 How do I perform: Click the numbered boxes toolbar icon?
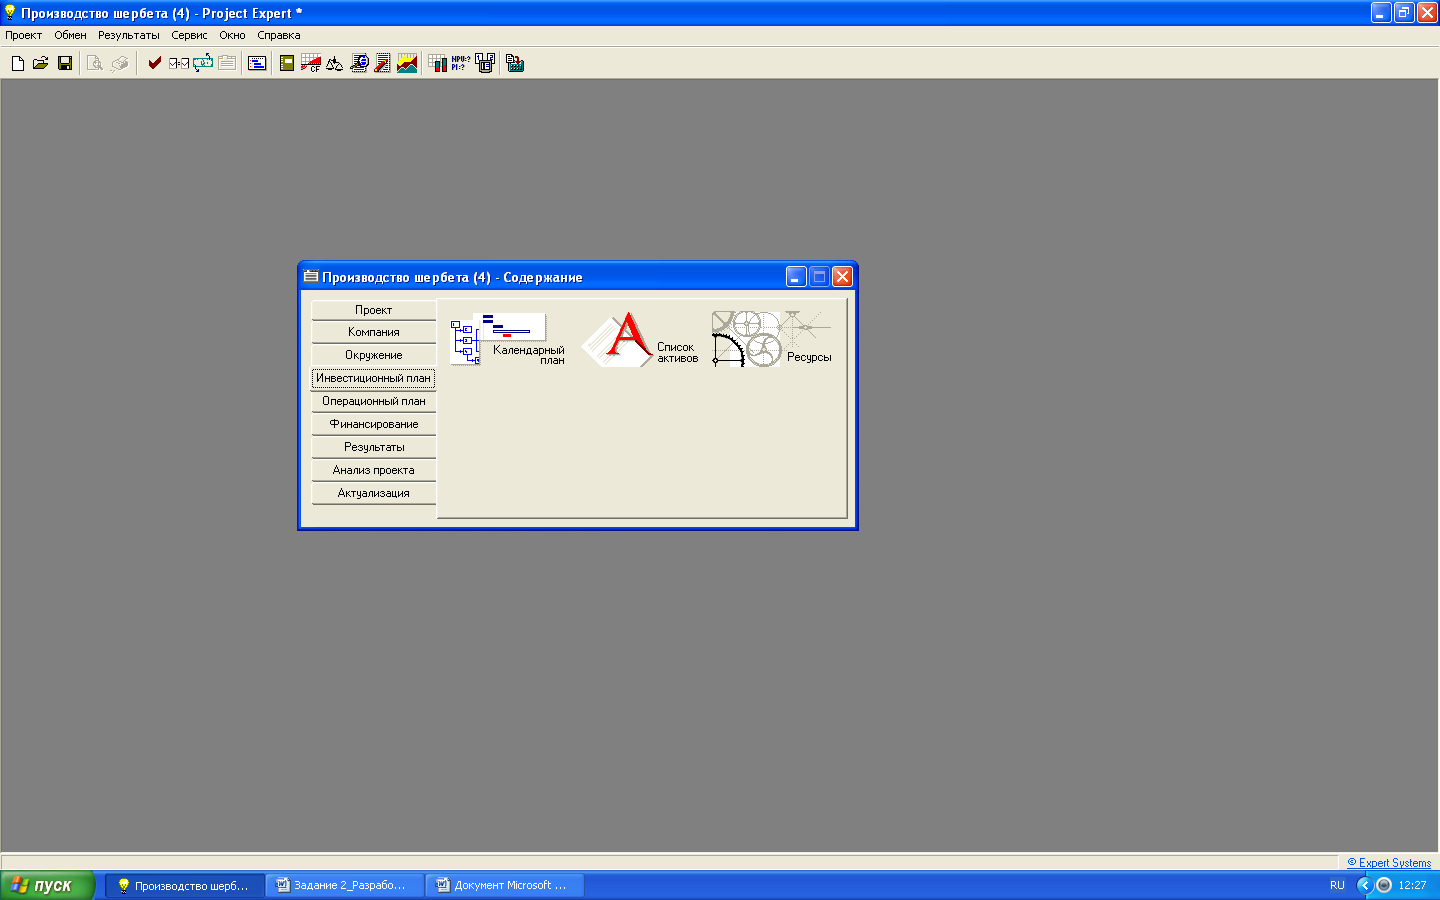(485, 63)
